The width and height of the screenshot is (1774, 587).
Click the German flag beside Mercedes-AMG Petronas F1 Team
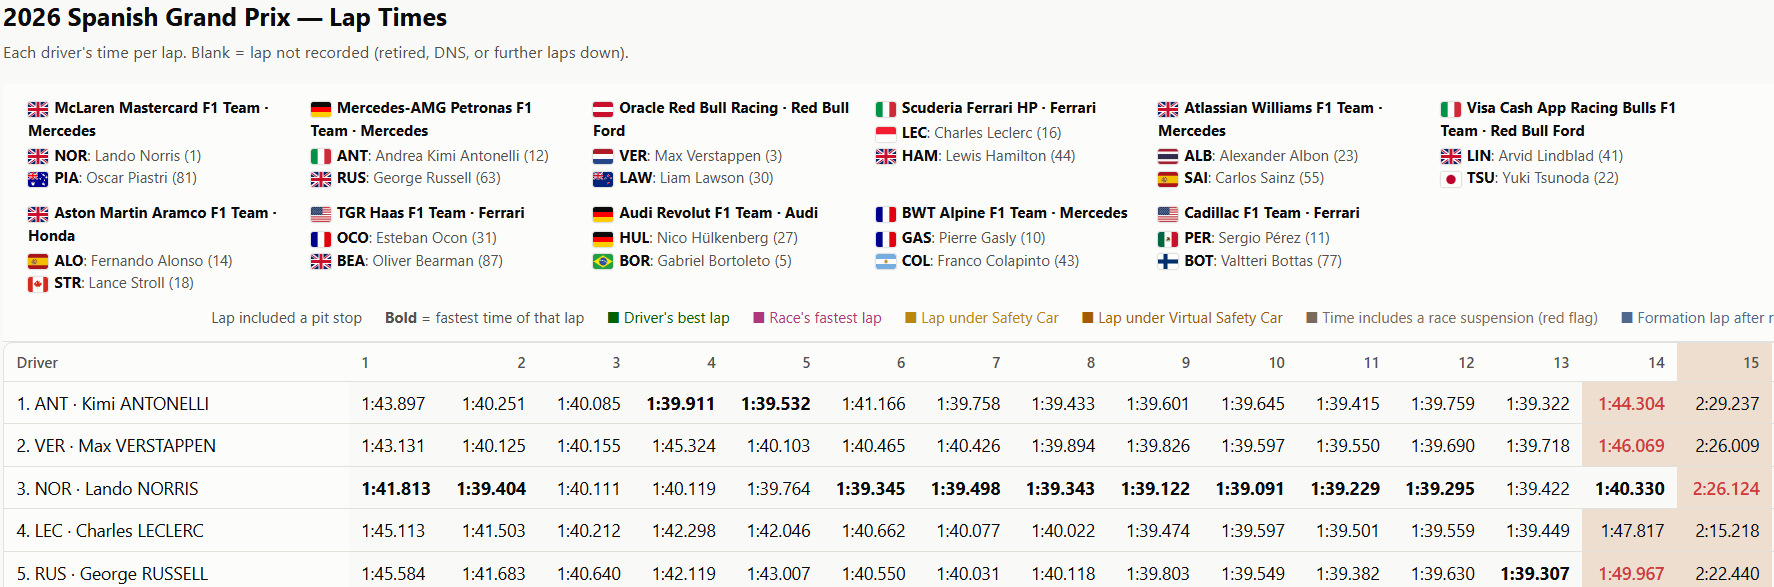[321, 109]
